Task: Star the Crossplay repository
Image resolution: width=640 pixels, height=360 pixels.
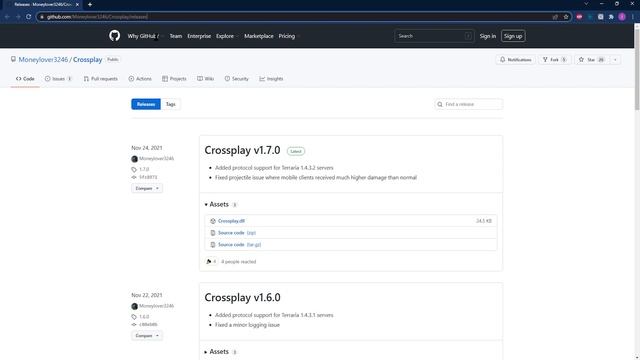Action: coord(592,60)
